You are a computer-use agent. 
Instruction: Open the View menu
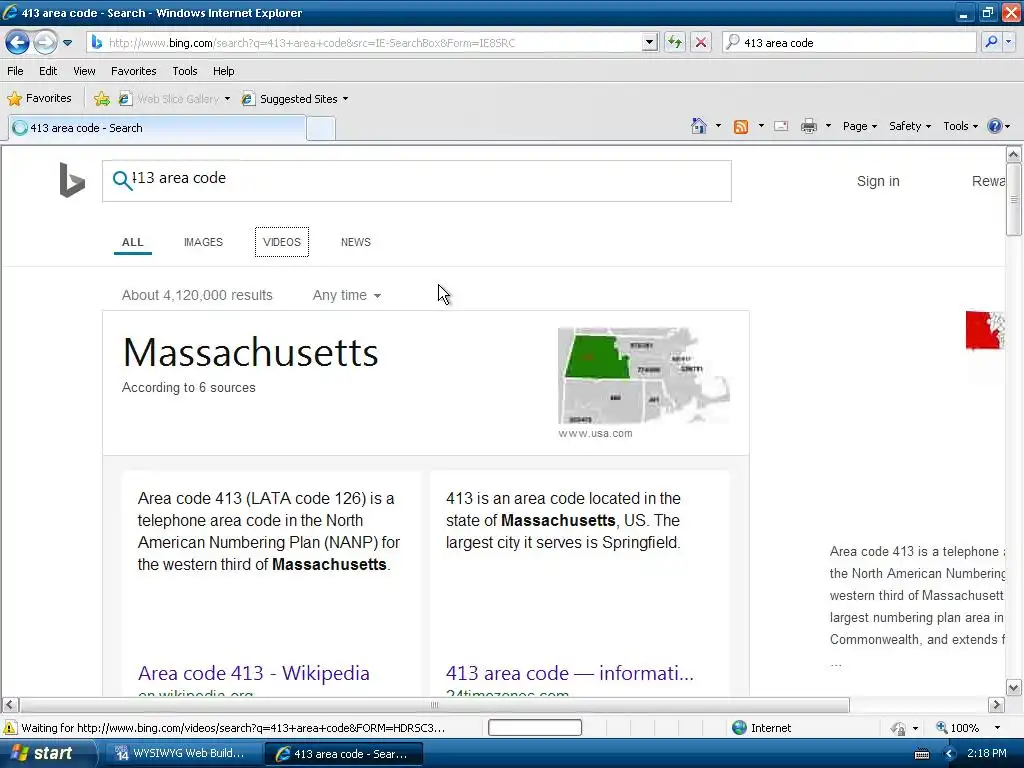(84, 71)
